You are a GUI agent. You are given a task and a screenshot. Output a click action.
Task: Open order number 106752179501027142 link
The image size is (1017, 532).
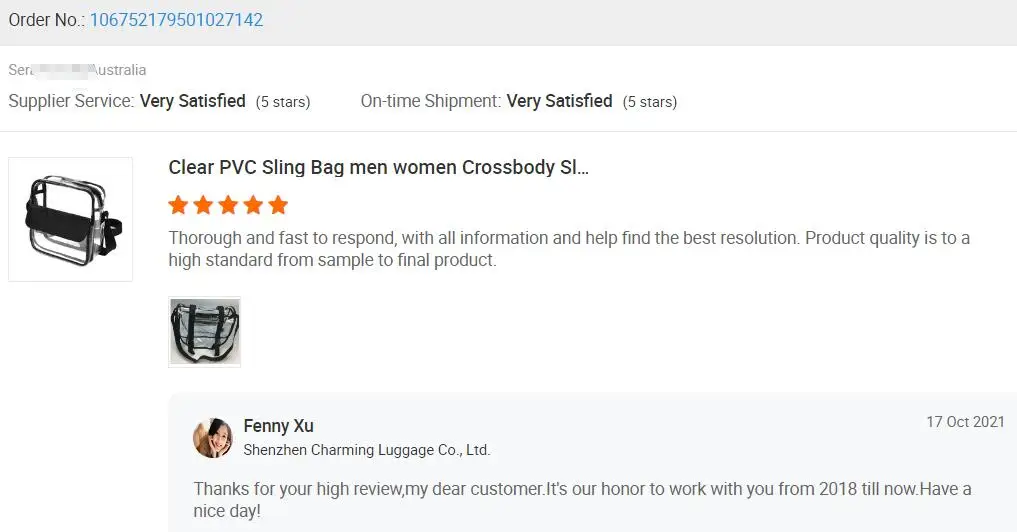176,20
